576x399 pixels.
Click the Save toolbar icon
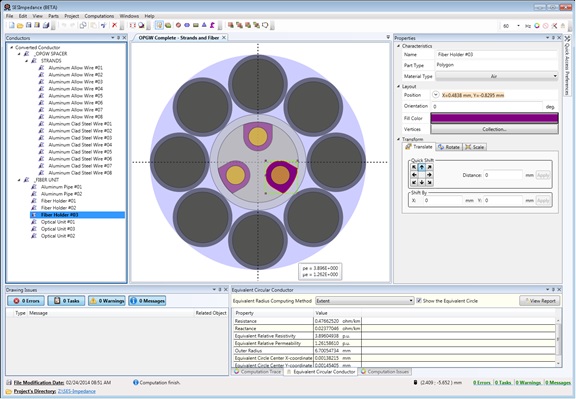click(28, 25)
